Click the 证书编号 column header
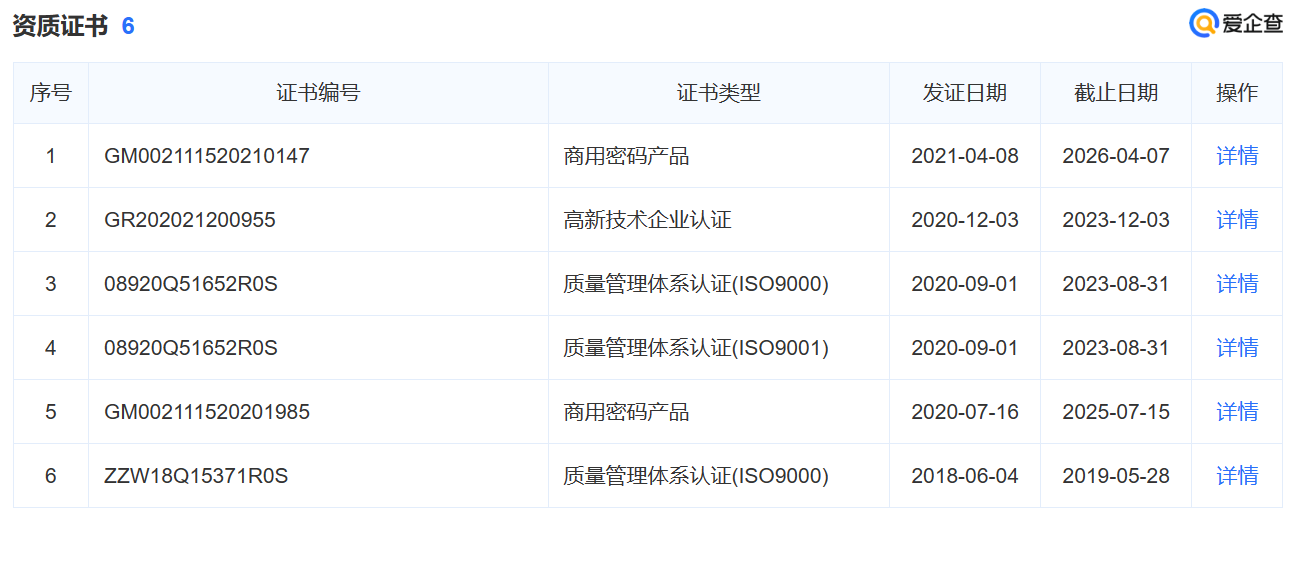 pos(318,93)
